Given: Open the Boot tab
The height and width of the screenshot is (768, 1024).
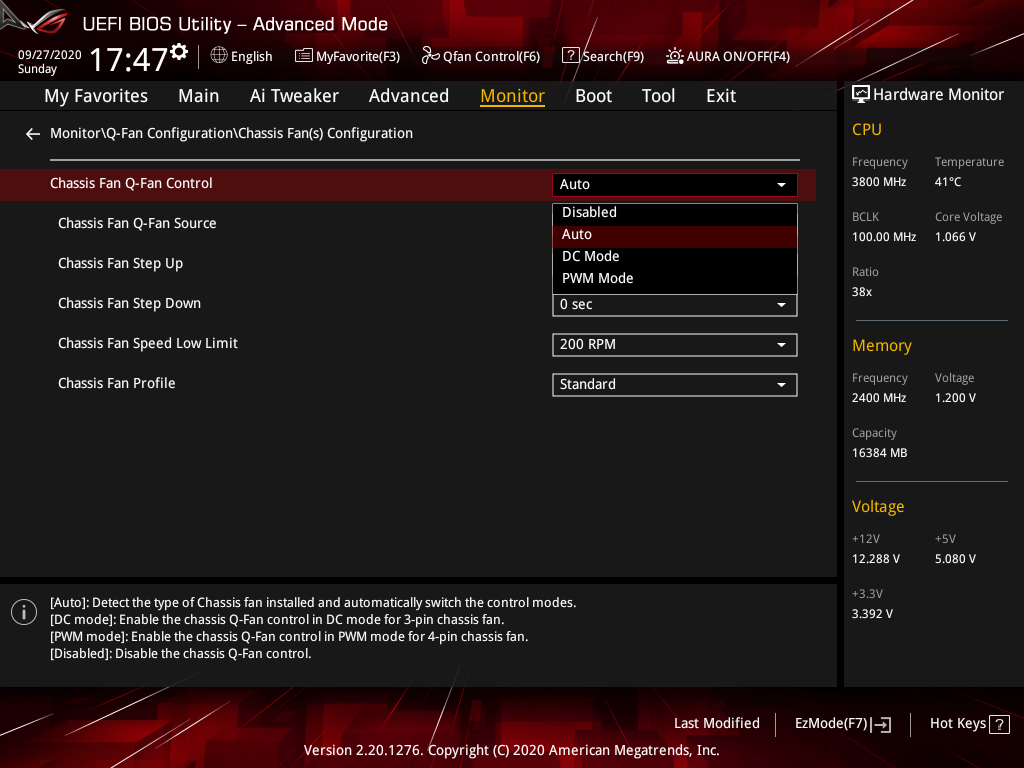Looking at the screenshot, I should click(x=593, y=96).
